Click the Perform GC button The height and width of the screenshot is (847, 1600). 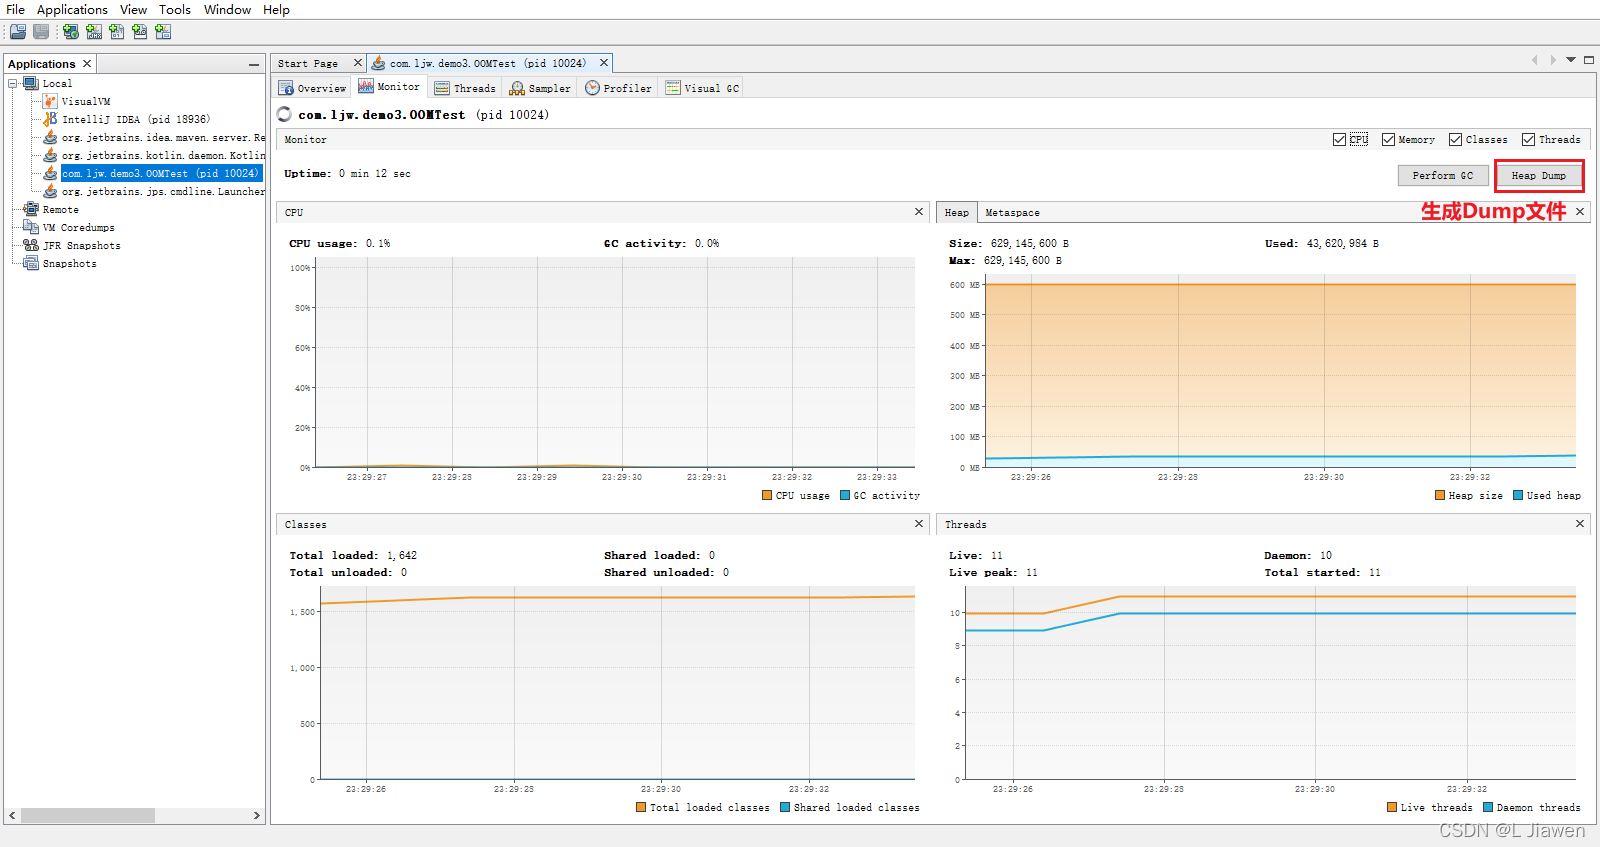click(1442, 175)
